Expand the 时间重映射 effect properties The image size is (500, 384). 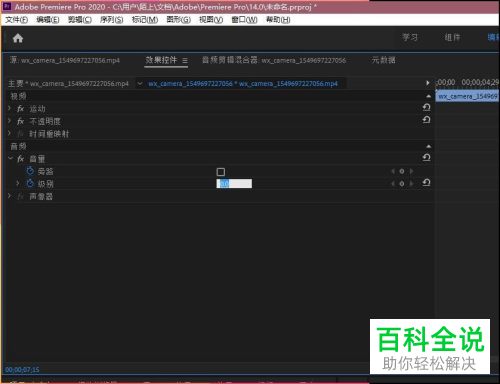click(9, 133)
